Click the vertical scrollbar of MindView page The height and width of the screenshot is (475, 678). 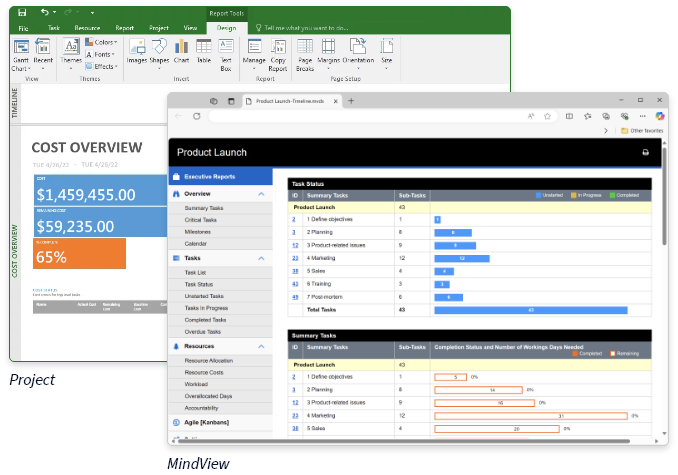click(664, 197)
